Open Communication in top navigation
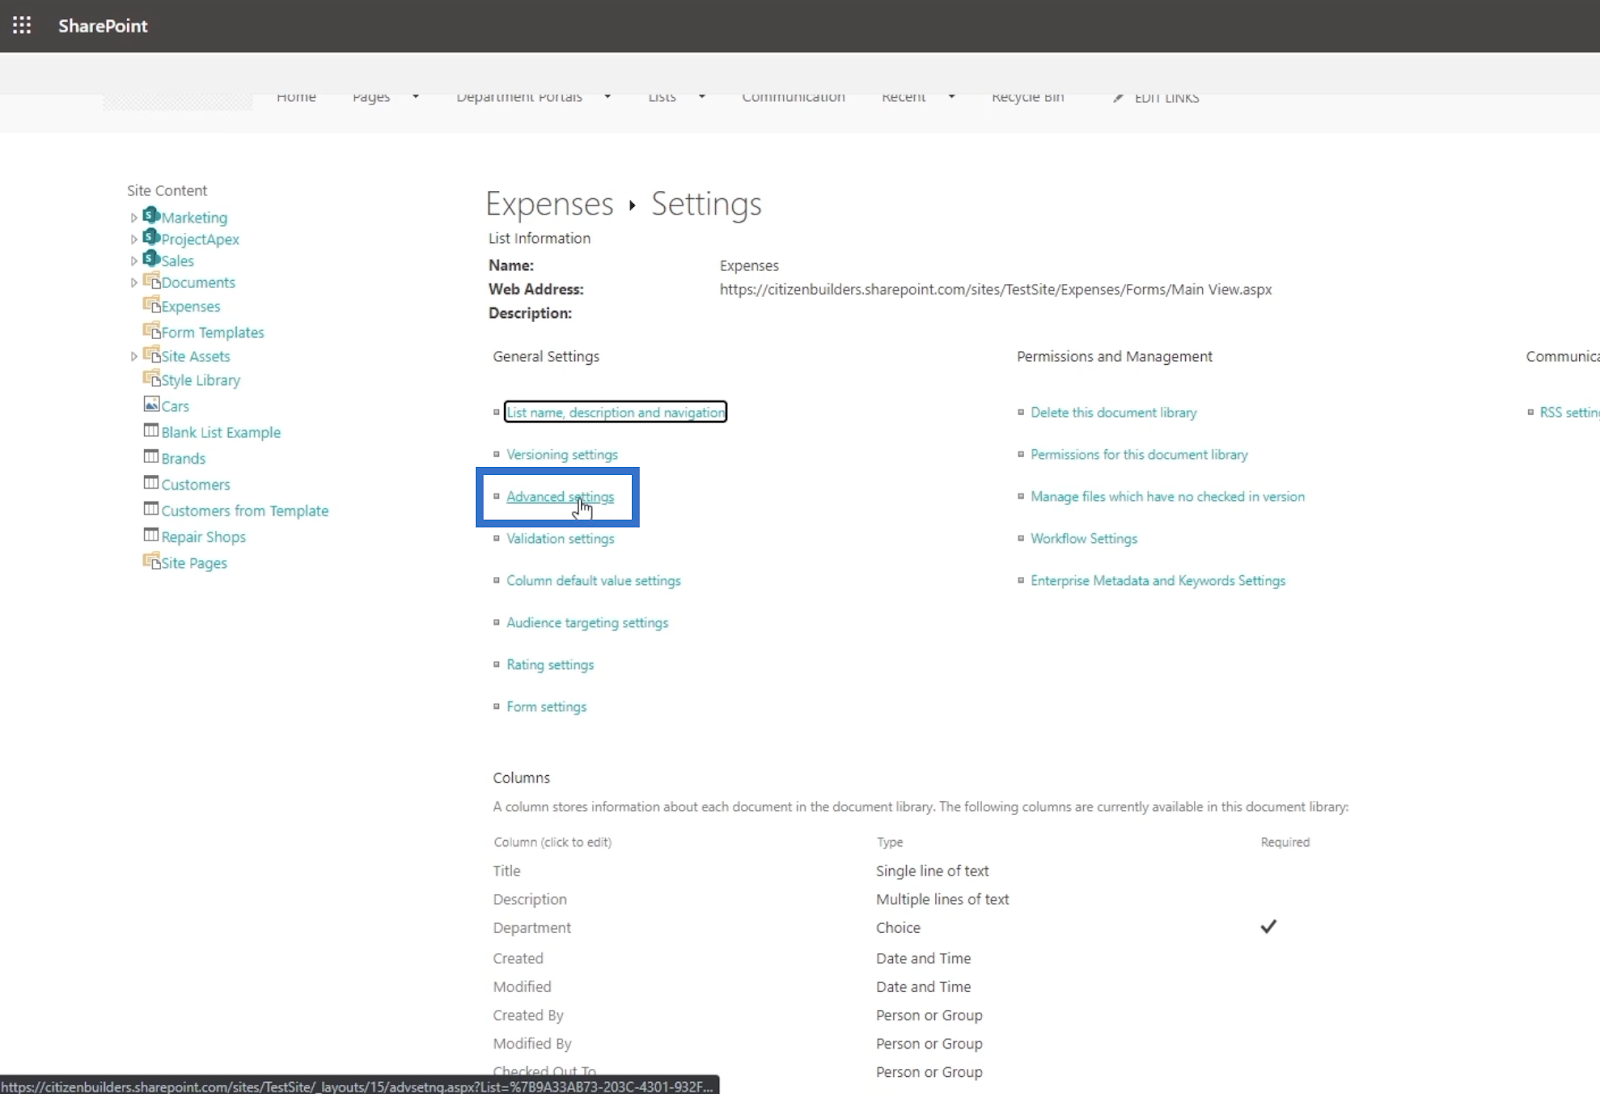The width and height of the screenshot is (1600, 1094). (793, 98)
